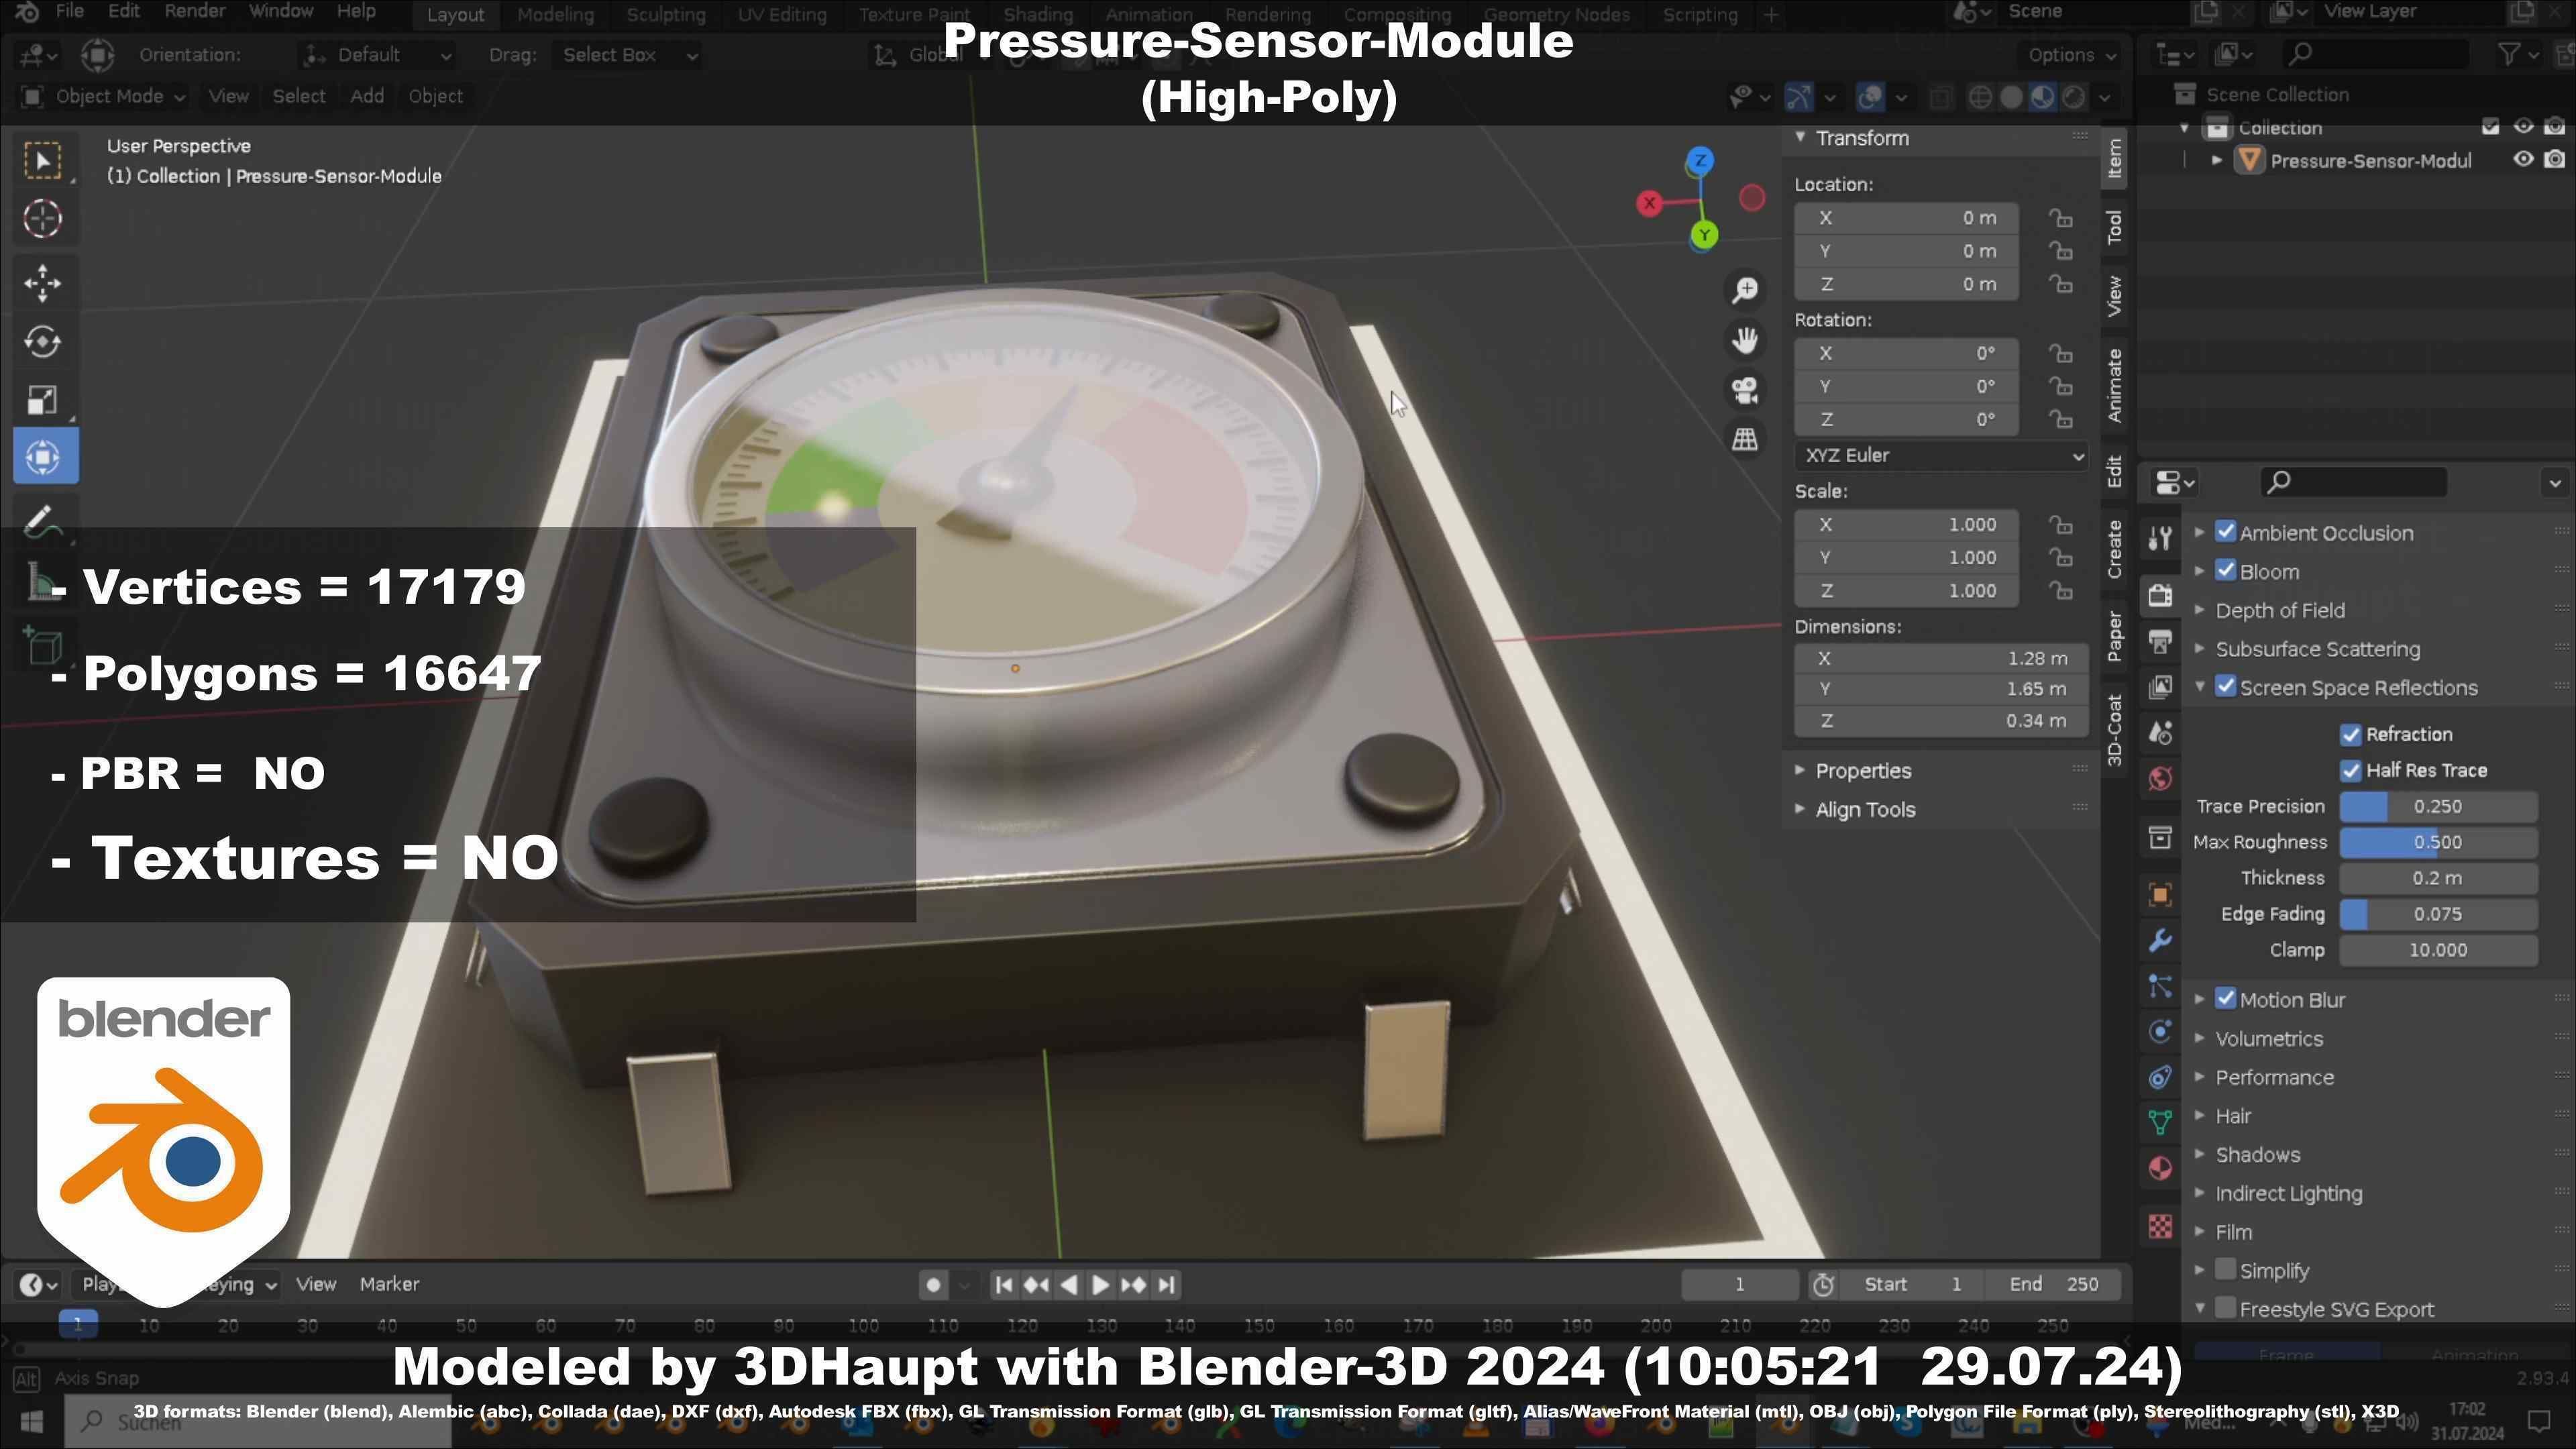The height and width of the screenshot is (1449, 2576).
Task: Switch to the Modeling workspace tab
Action: coord(555,15)
